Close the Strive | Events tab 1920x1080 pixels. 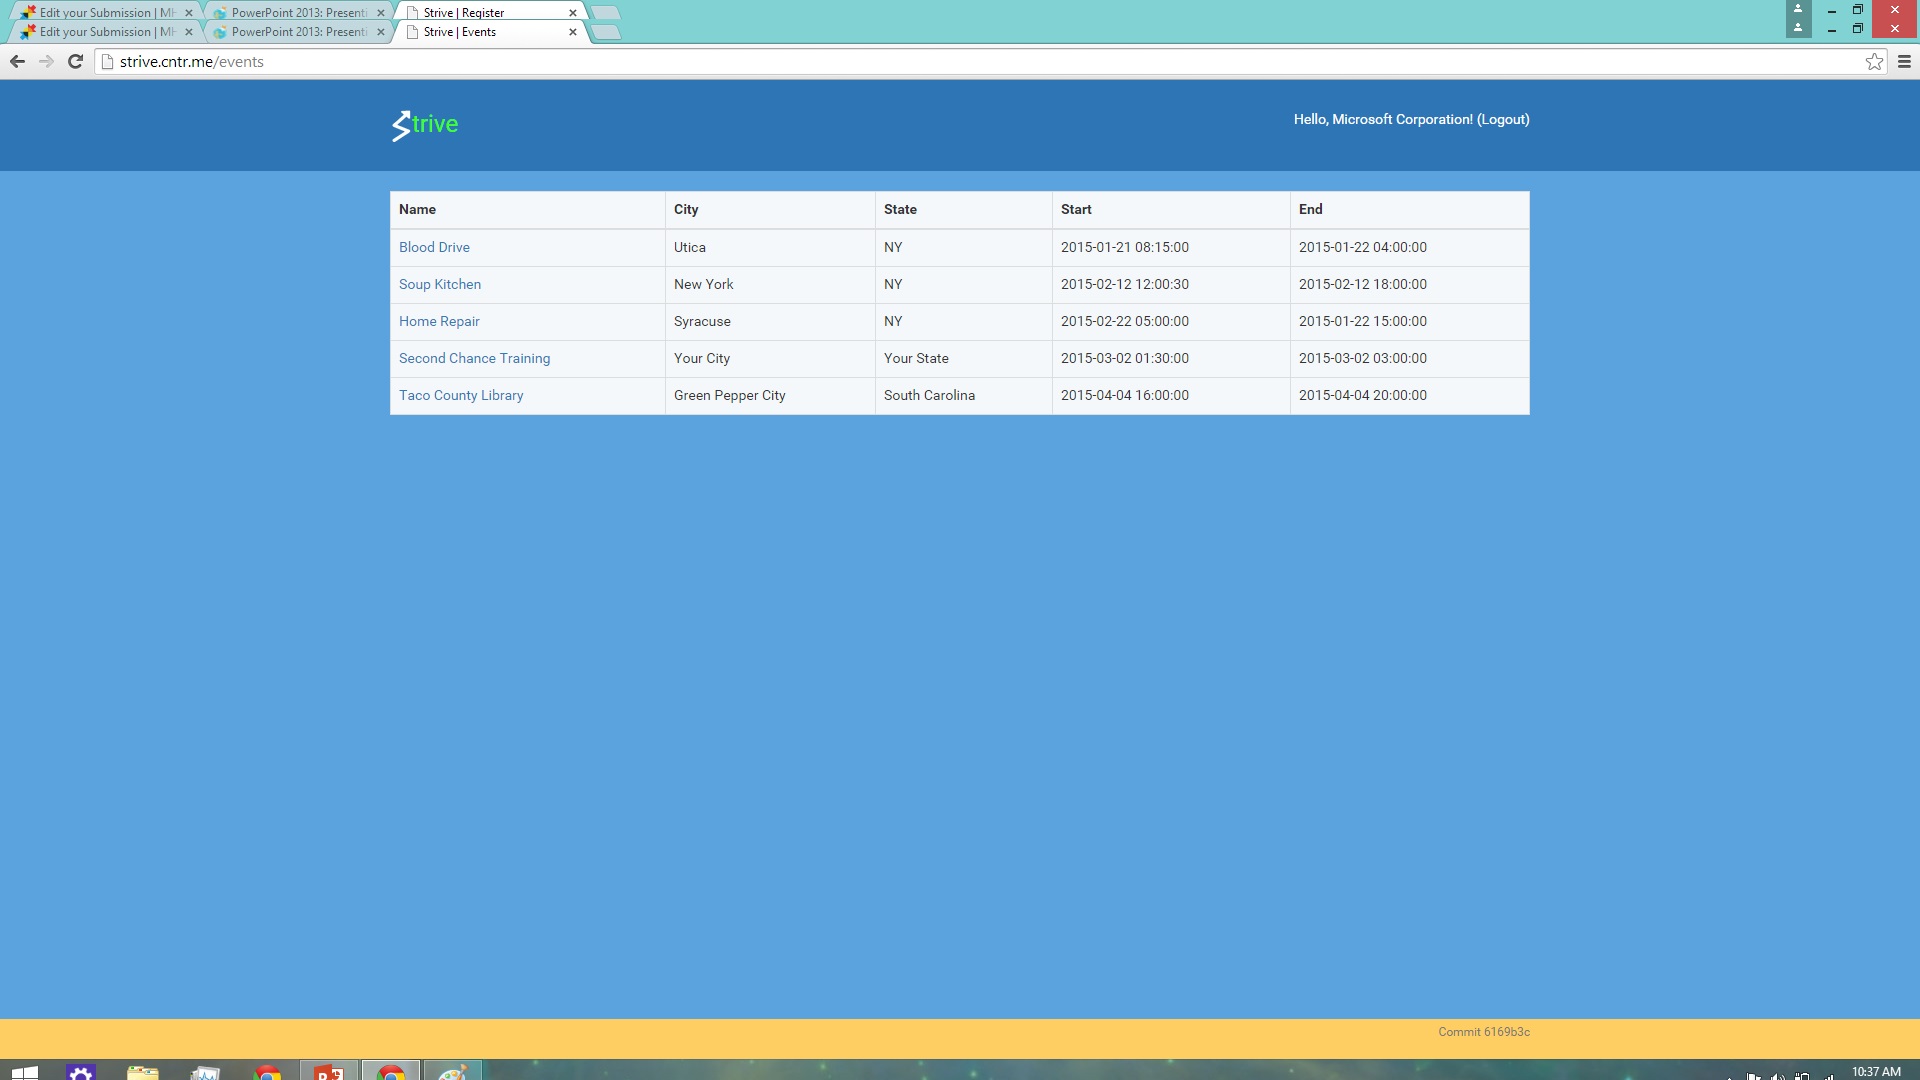(x=573, y=32)
